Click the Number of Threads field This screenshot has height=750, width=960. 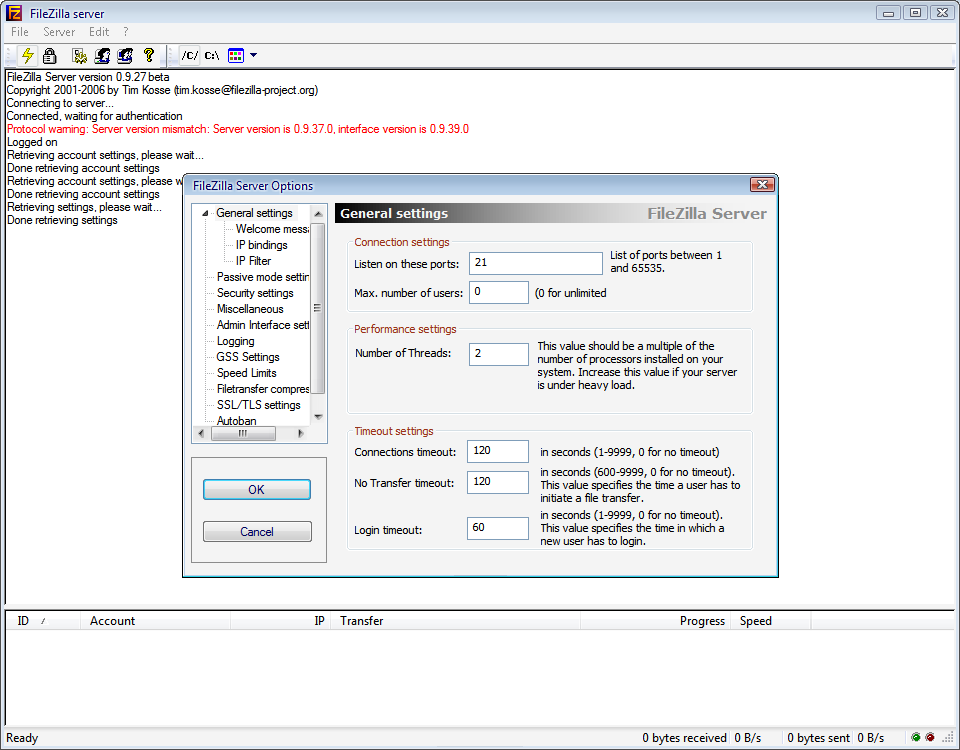coord(498,354)
